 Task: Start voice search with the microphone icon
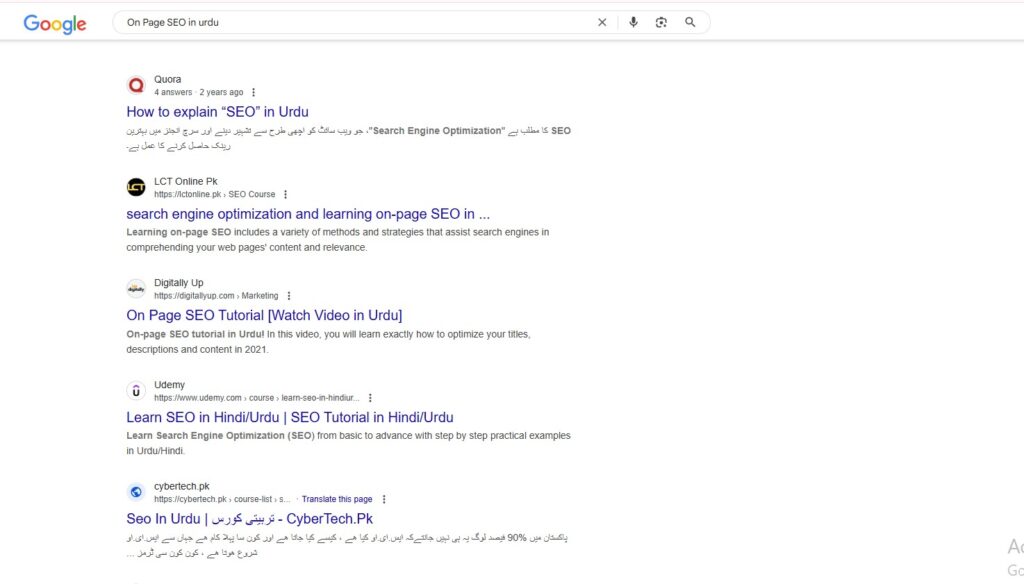(x=633, y=22)
